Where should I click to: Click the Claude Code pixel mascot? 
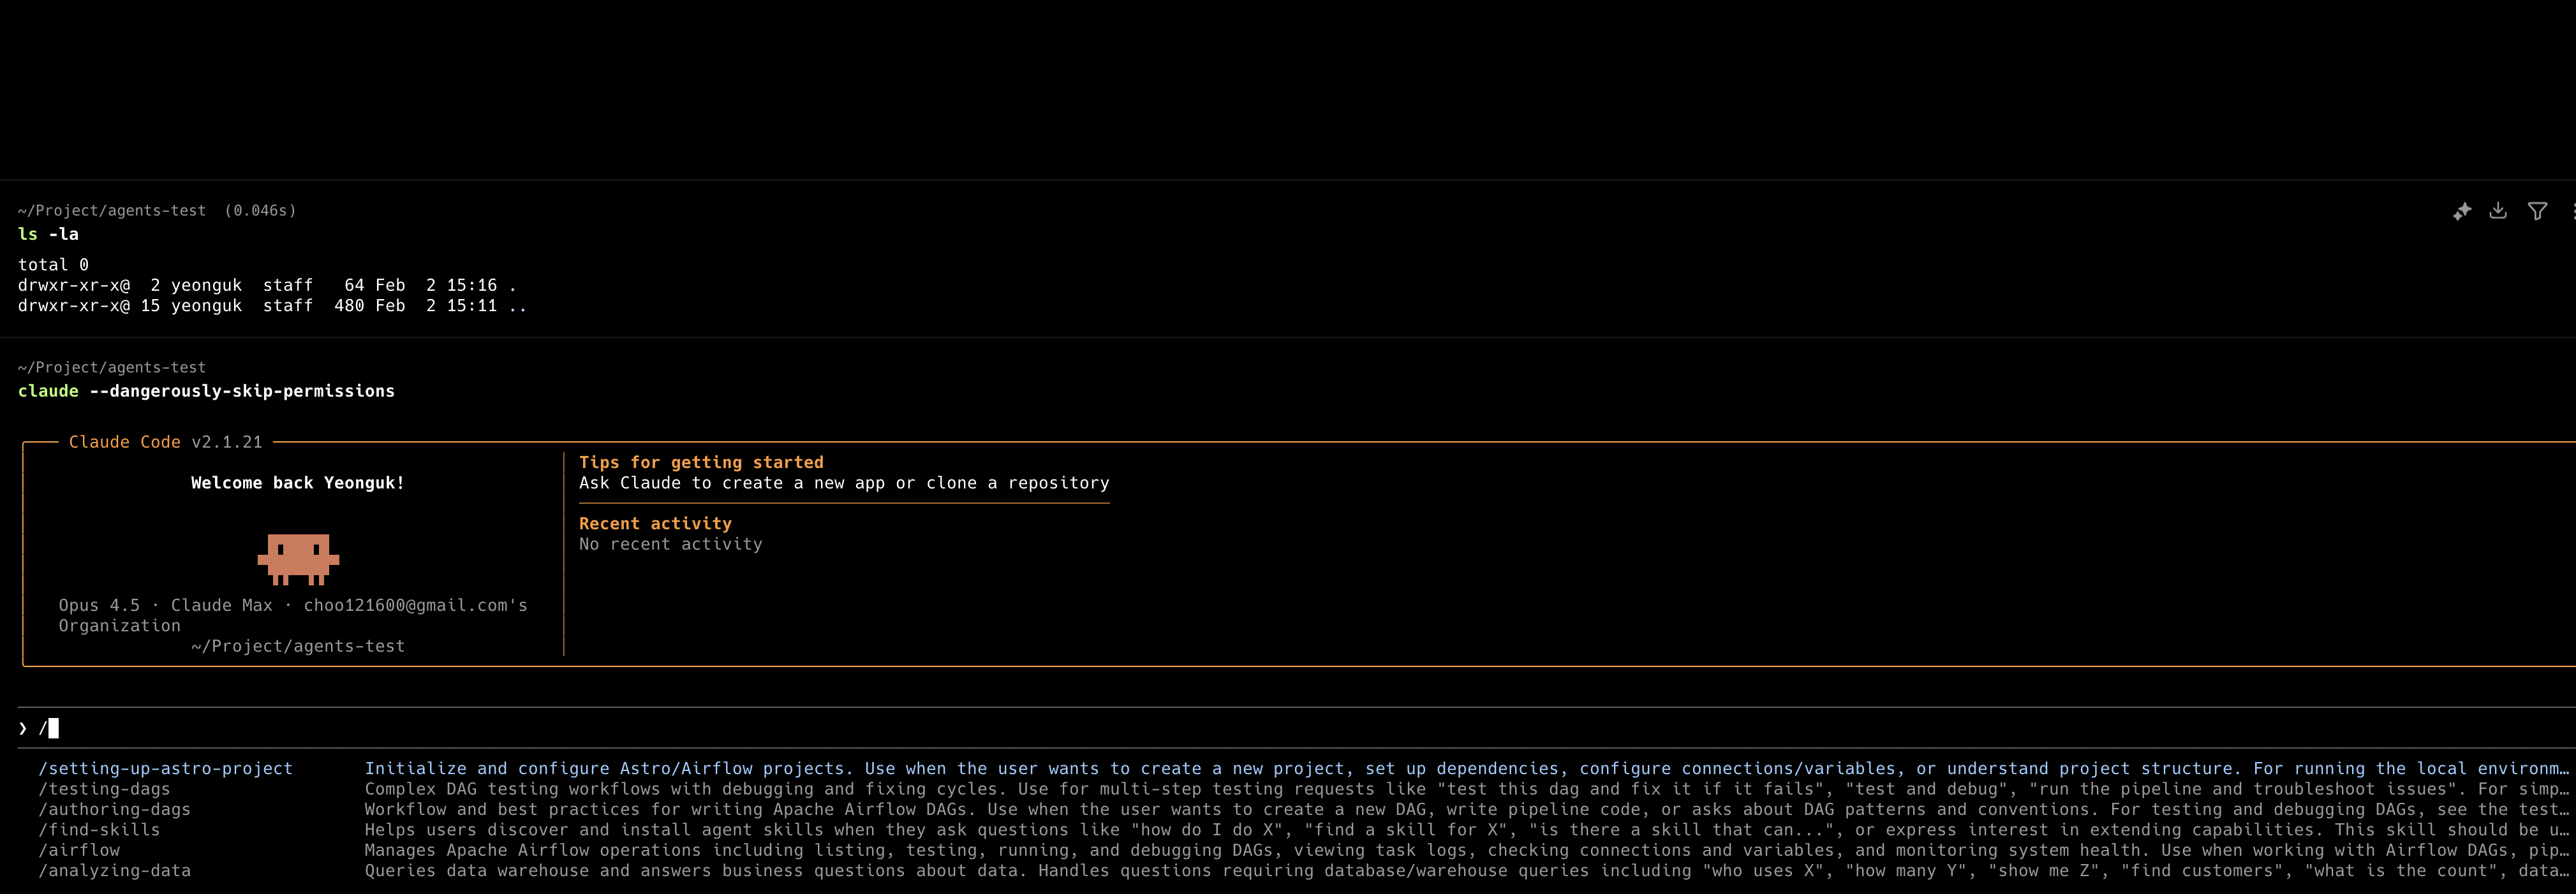[x=298, y=558]
